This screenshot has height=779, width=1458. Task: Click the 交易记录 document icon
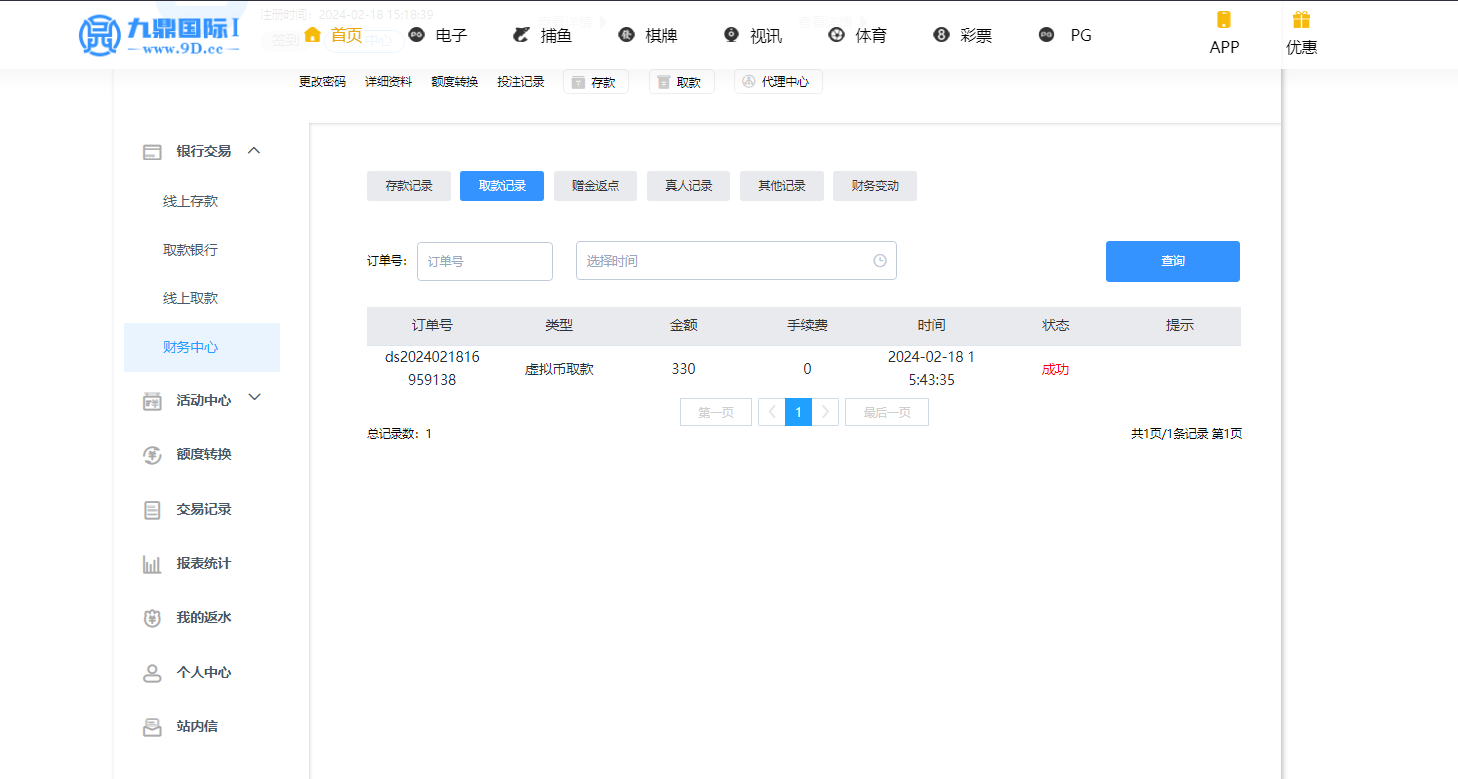coord(152,510)
